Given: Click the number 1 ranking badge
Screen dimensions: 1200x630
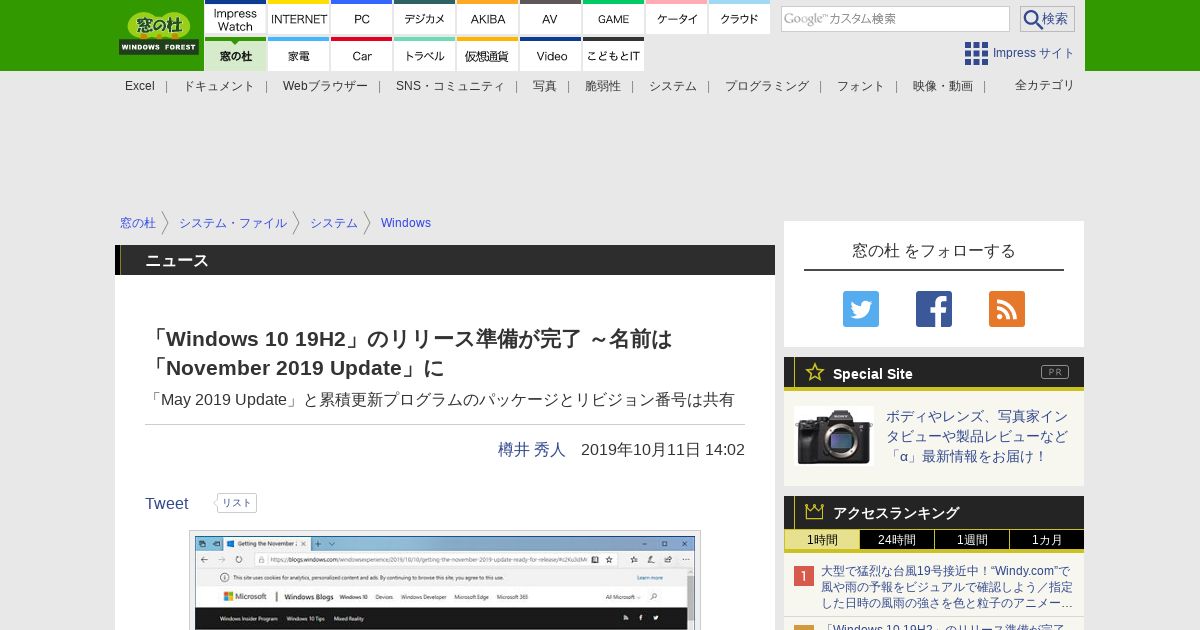Looking at the screenshot, I should [x=804, y=576].
